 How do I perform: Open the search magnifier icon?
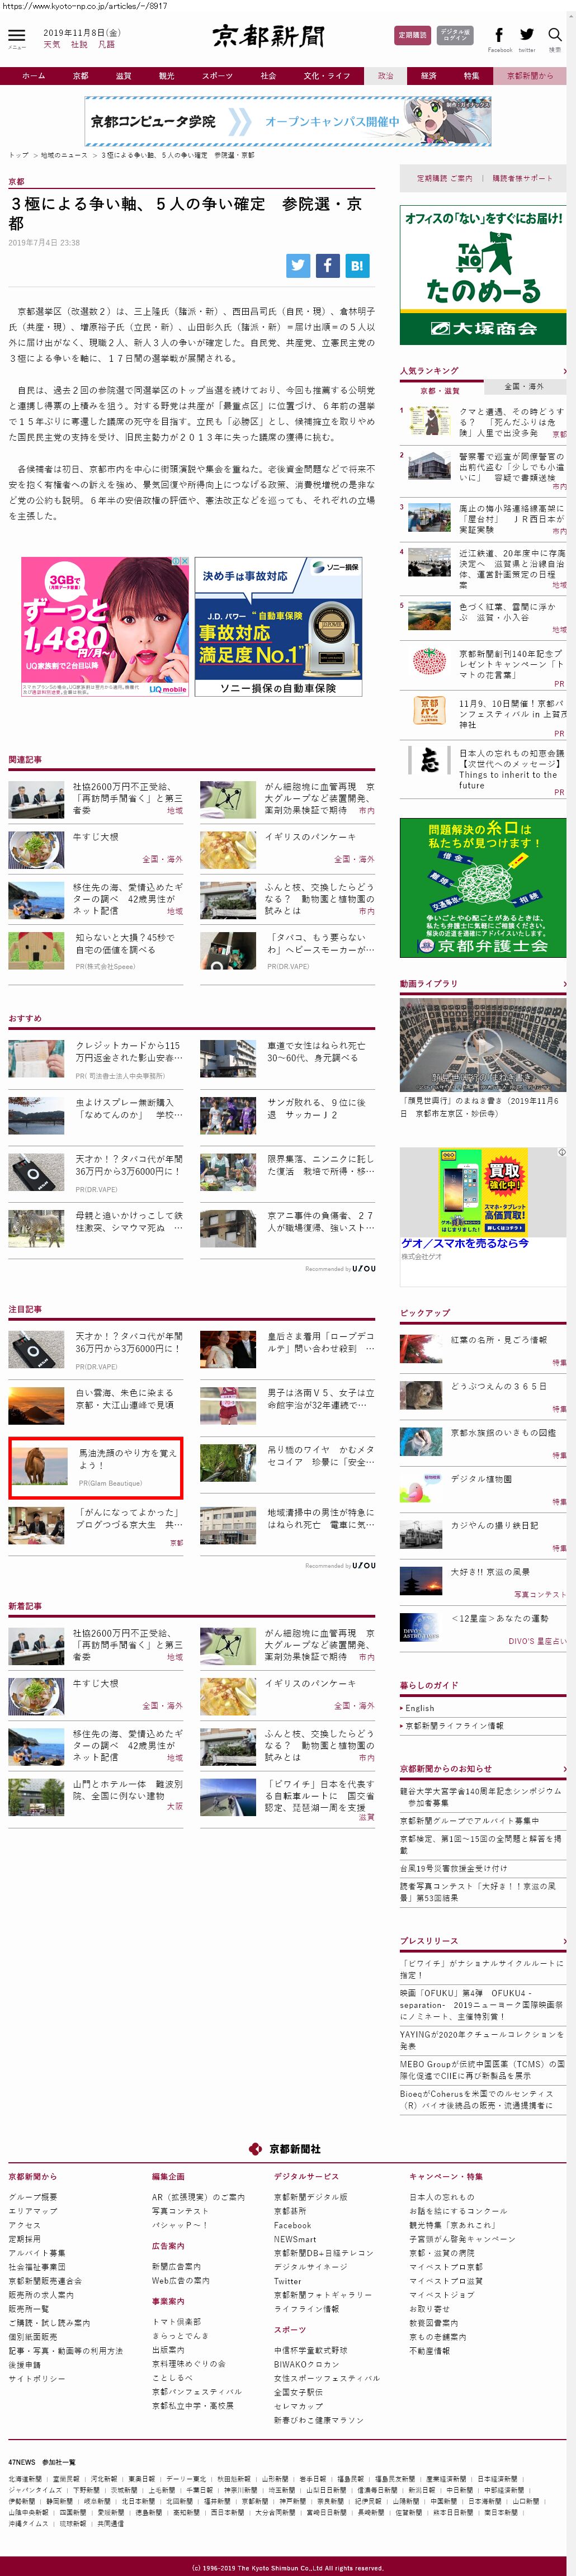tap(554, 35)
